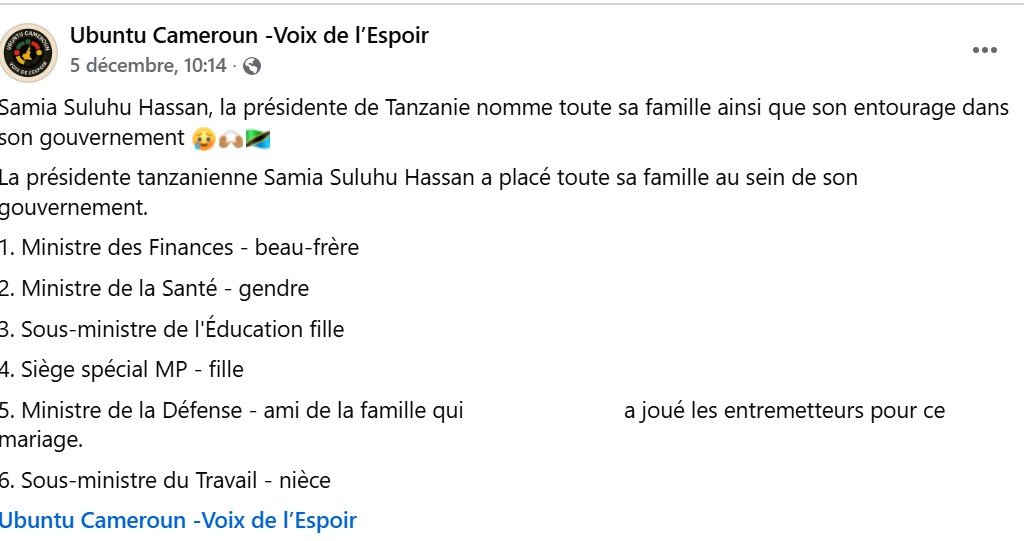Click the Ubuntu Cameroun round profile logo
The width and height of the screenshot is (1024, 541).
click(x=29, y=51)
